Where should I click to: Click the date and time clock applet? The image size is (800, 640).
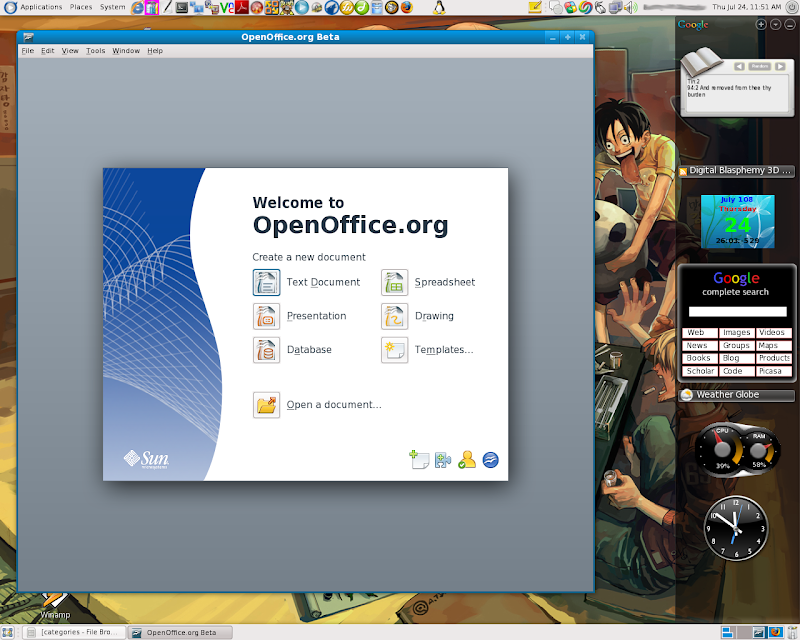(x=746, y=7)
